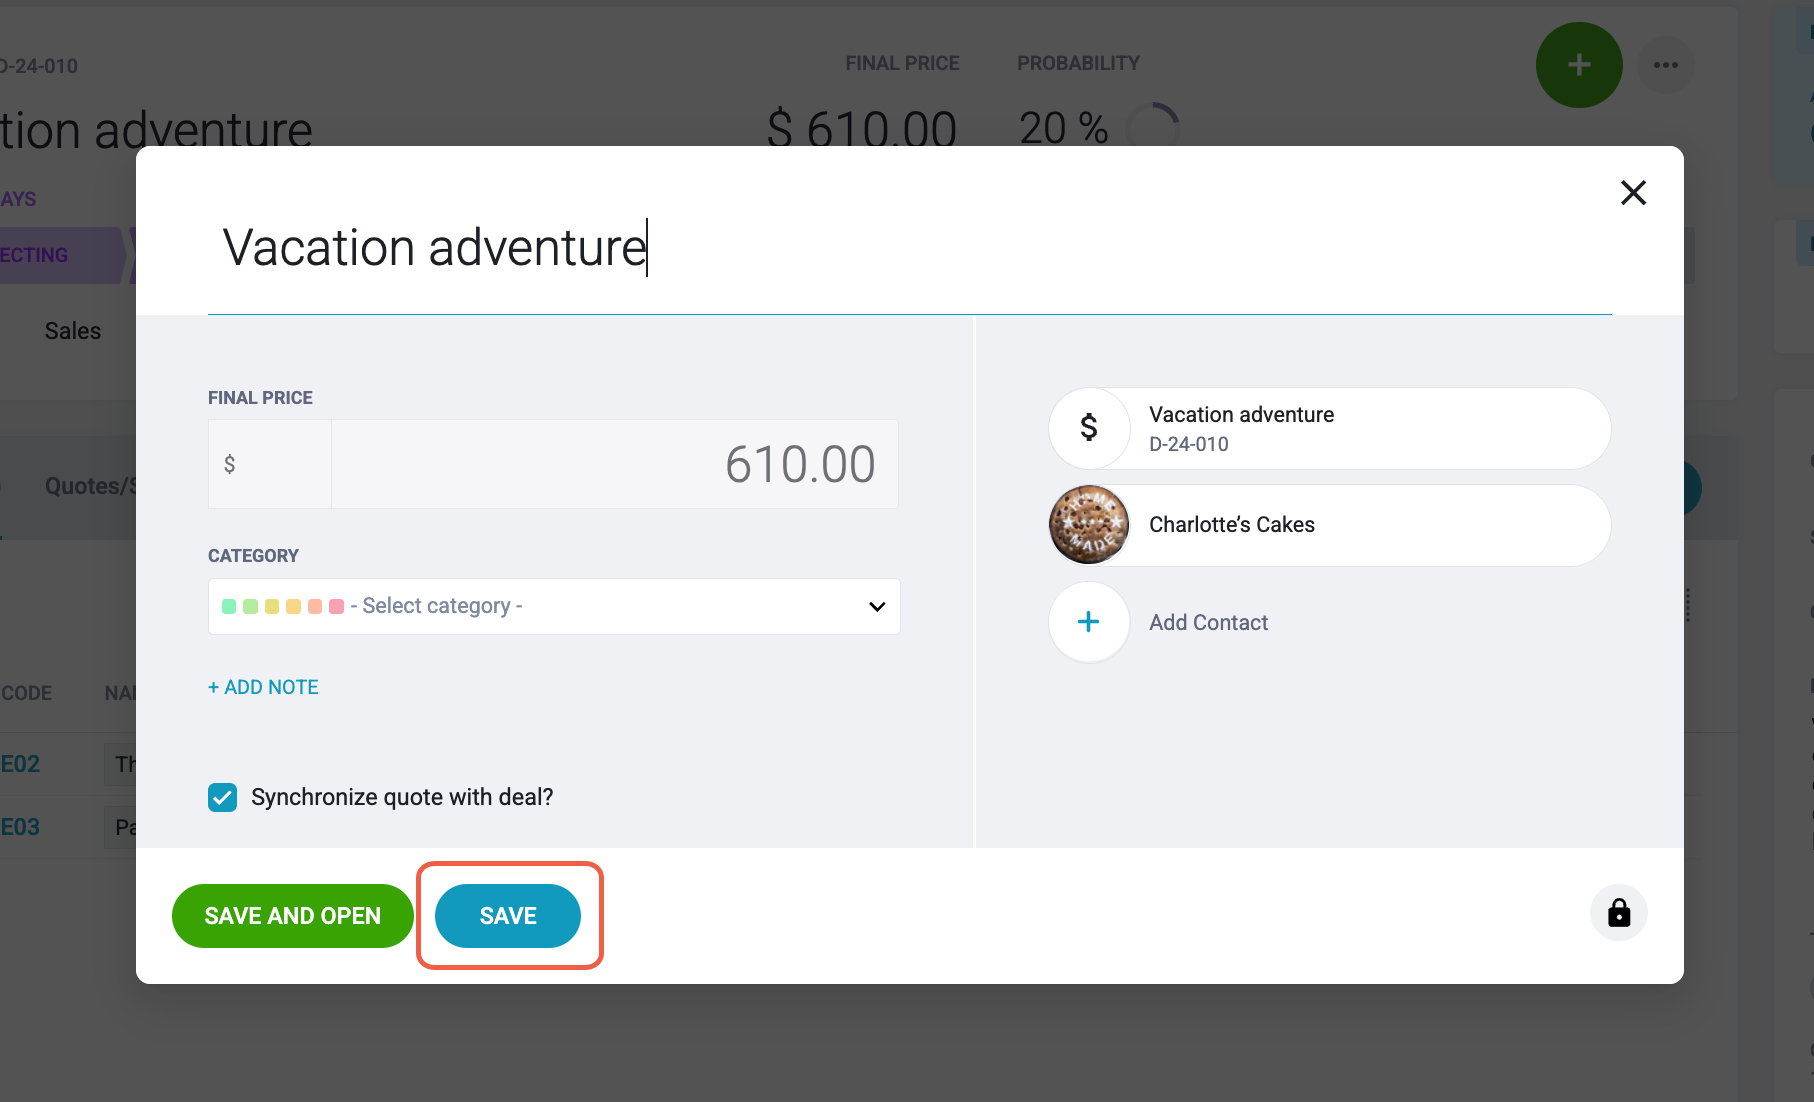This screenshot has width=1814, height=1102.
Task: Select the Vacation adventure D-24-010 deal pill
Action: tap(1329, 428)
